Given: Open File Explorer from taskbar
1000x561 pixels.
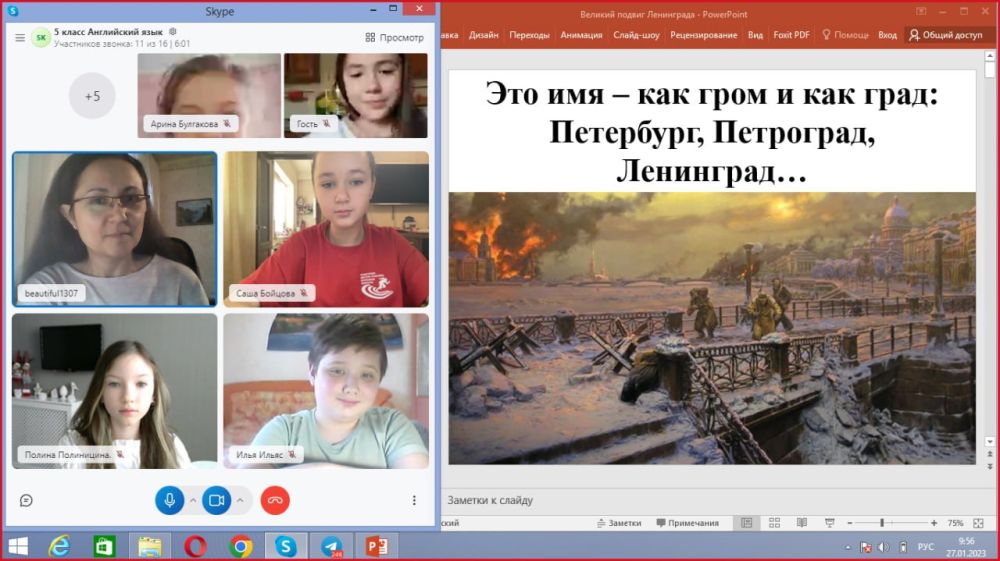Looking at the screenshot, I should point(150,546).
